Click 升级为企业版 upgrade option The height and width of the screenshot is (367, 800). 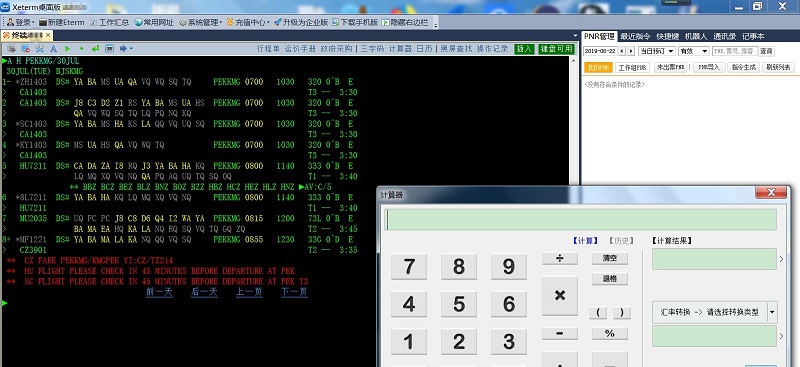click(301, 22)
